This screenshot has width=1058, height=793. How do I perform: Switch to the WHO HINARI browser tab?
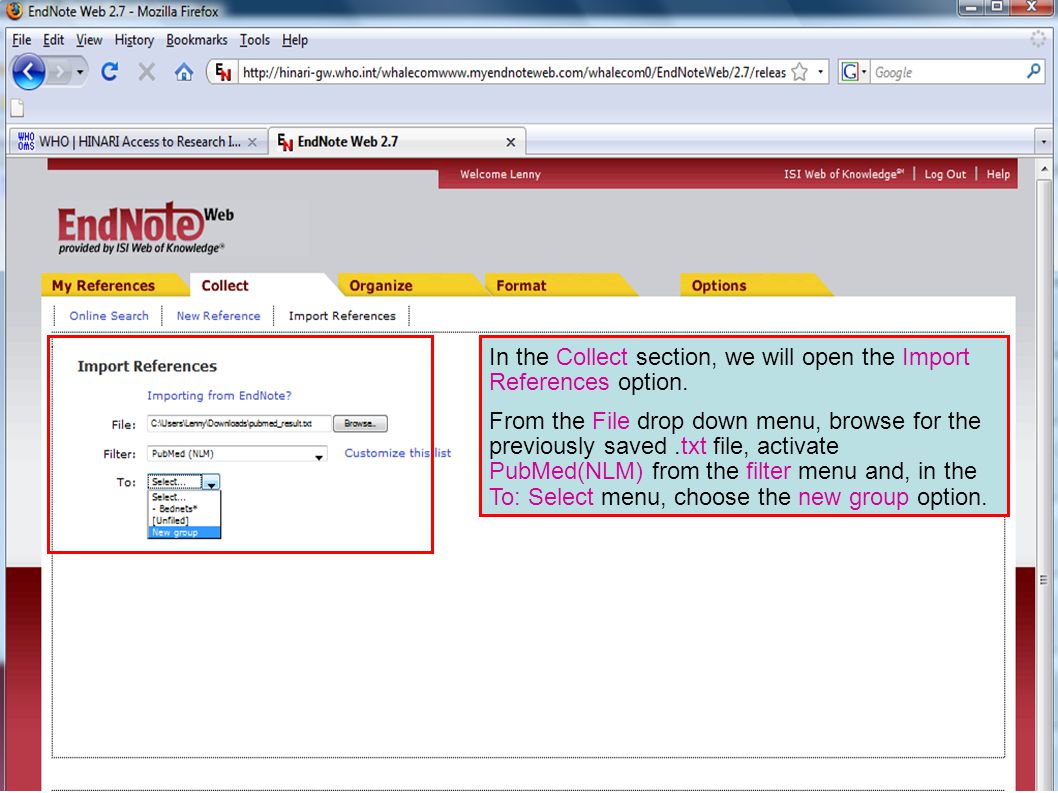pyautogui.click(x=138, y=142)
